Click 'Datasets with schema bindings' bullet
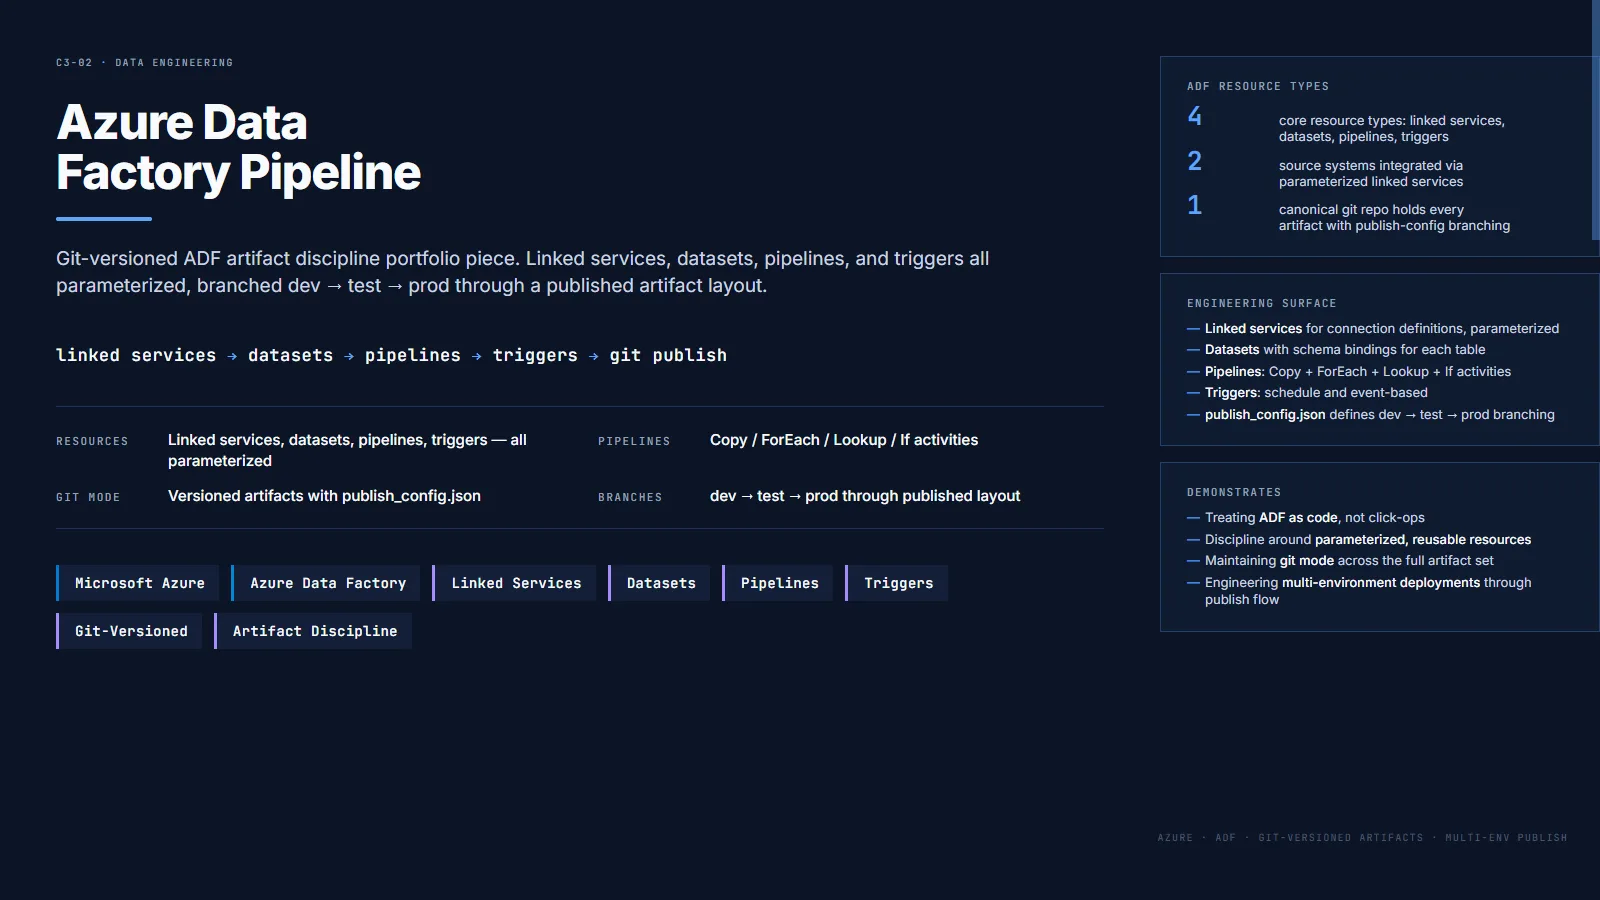This screenshot has width=1600, height=900. 1336,350
